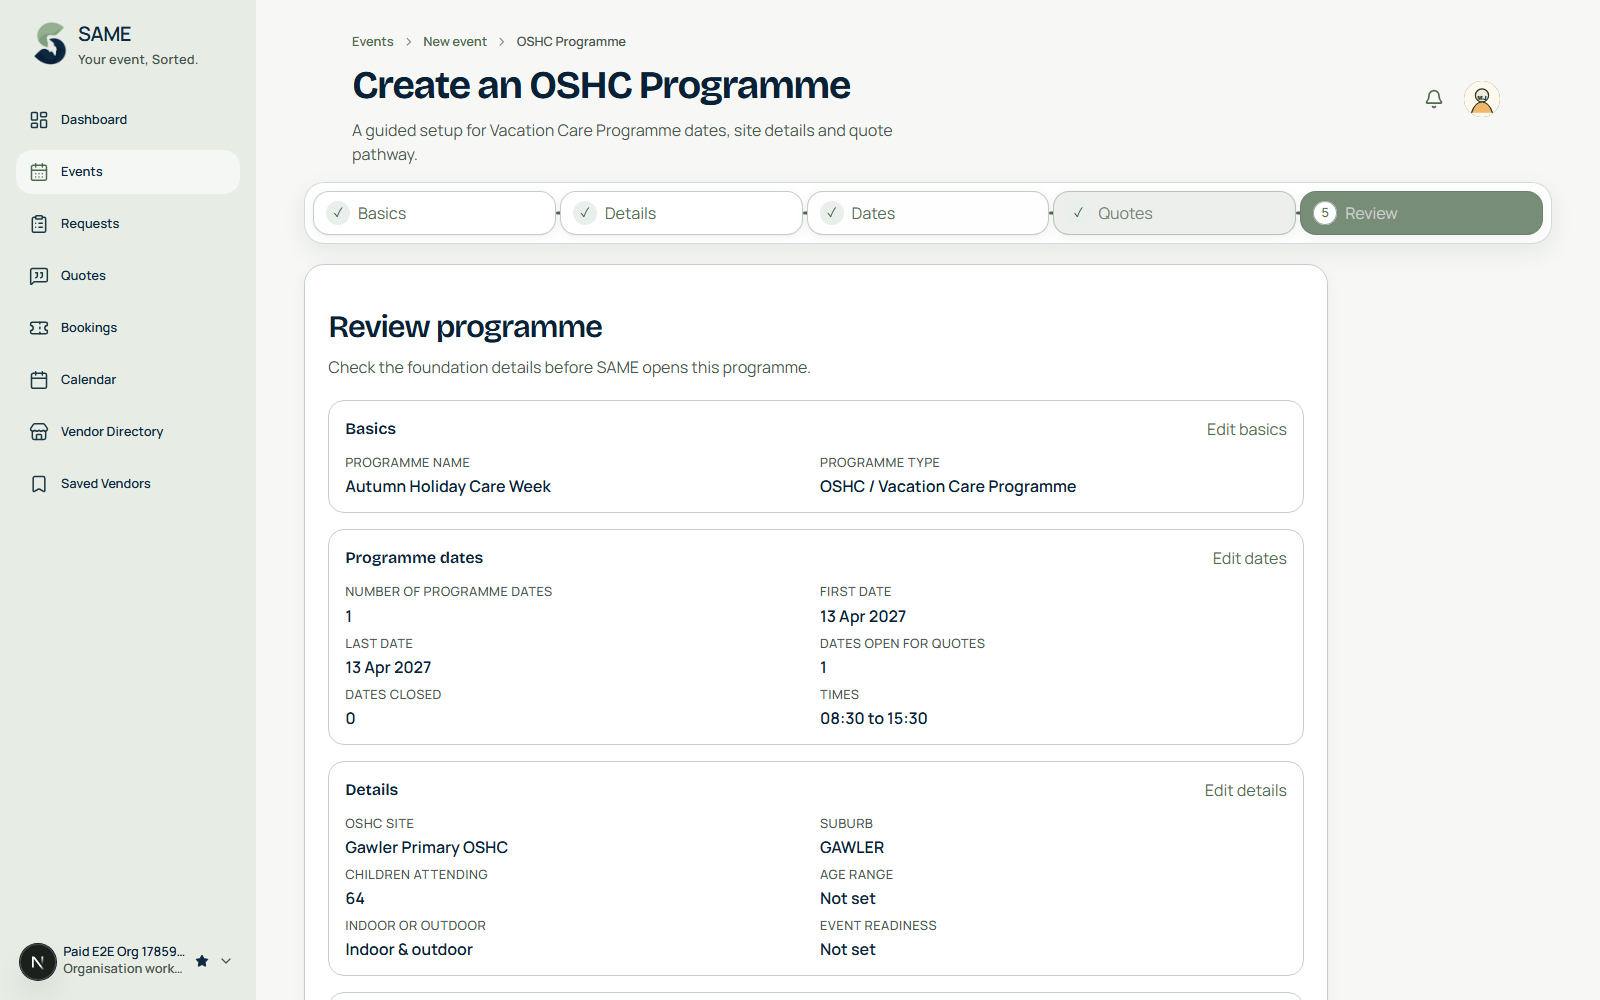Image resolution: width=1600 pixels, height=1000 pixels.
Task: Open New event breadcrumb link
Action: 455,42
